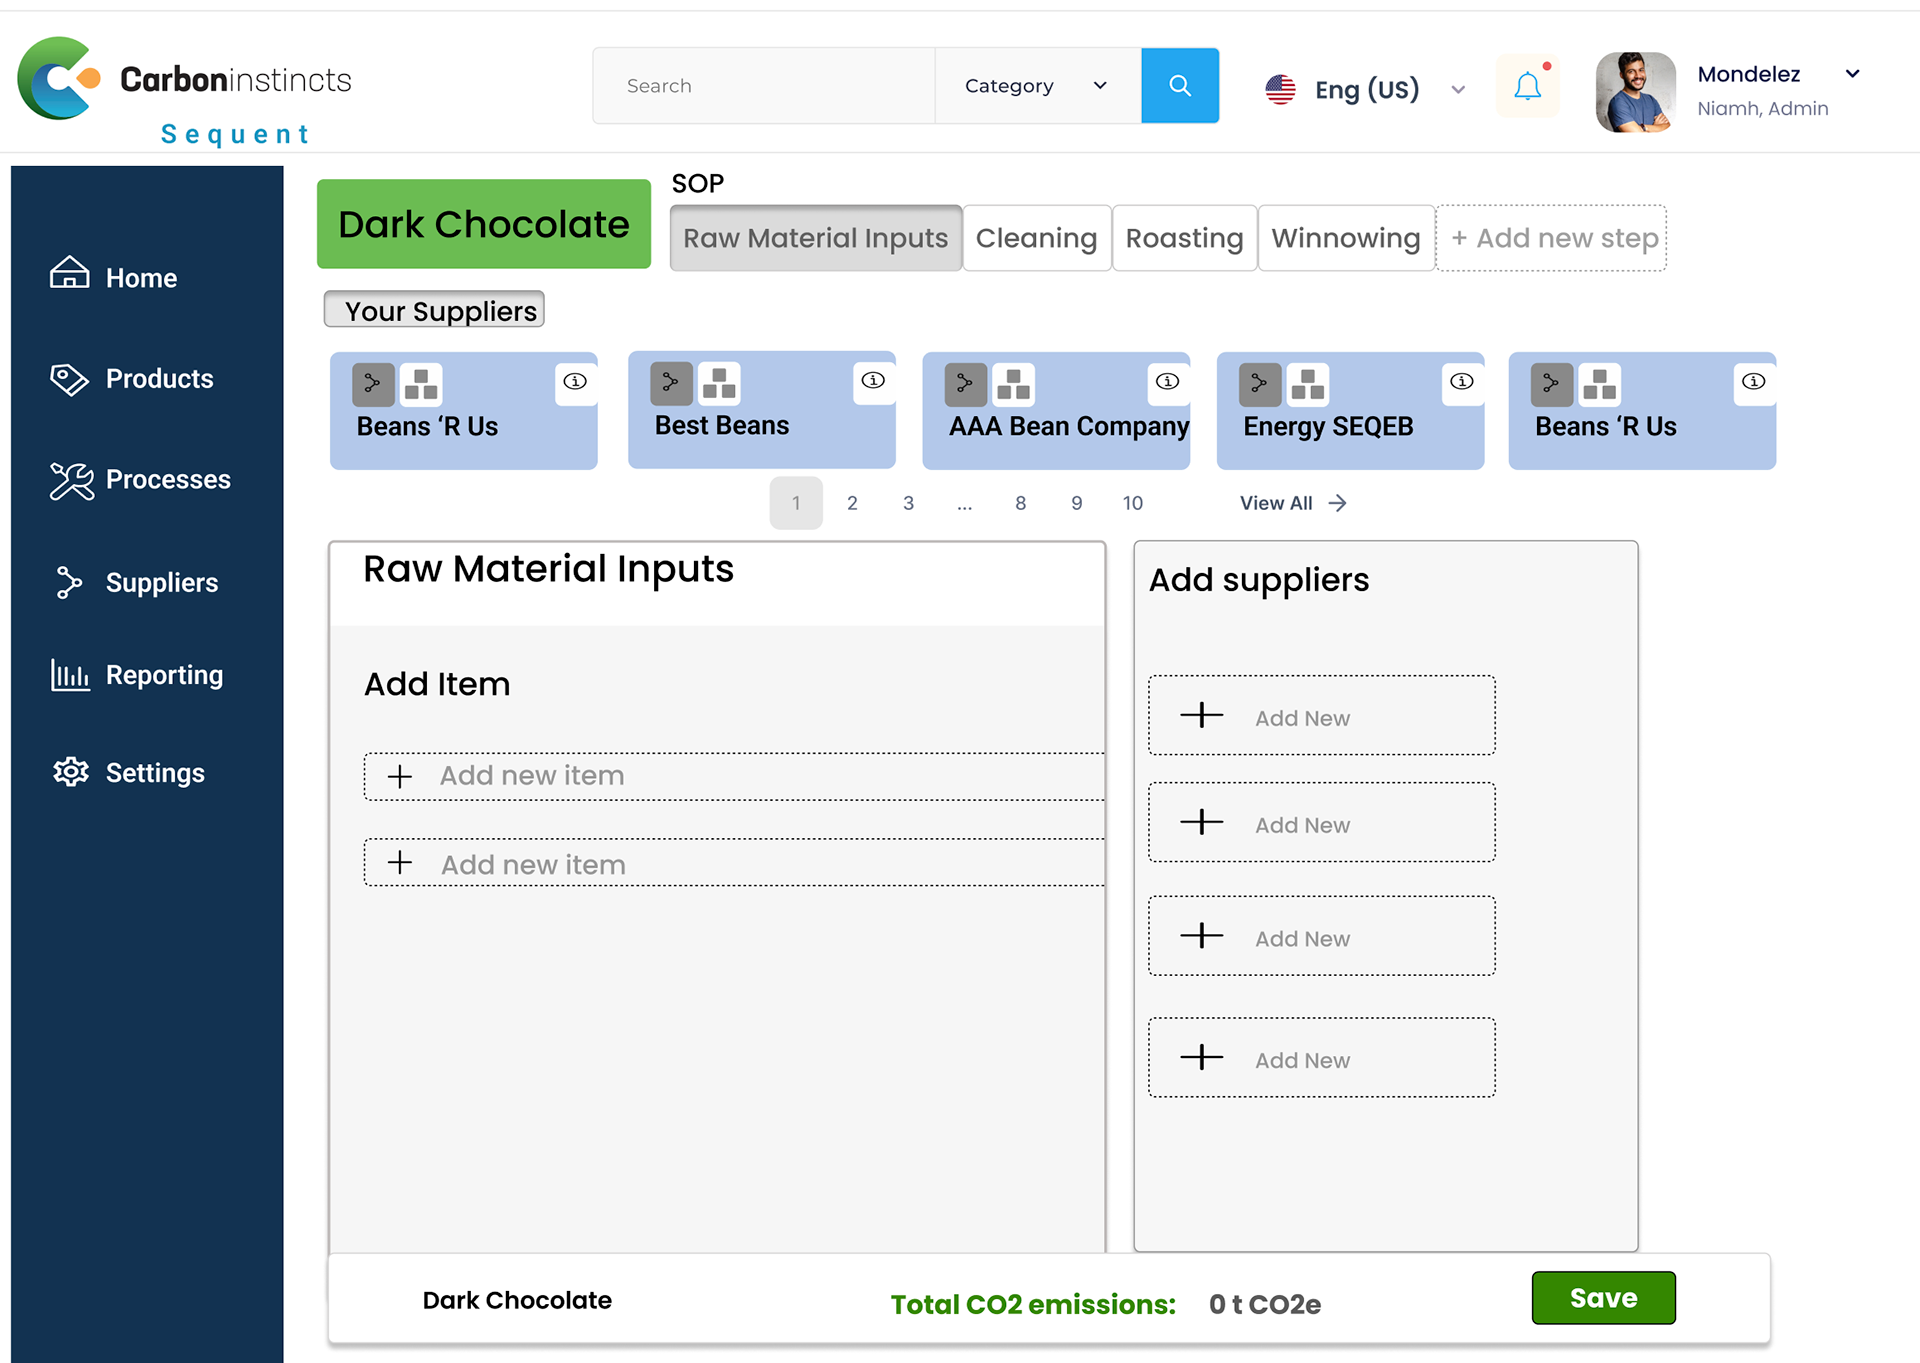Click branch icon on AAA Bean Company card
1920x1363 pixels.
coord(965,384)
